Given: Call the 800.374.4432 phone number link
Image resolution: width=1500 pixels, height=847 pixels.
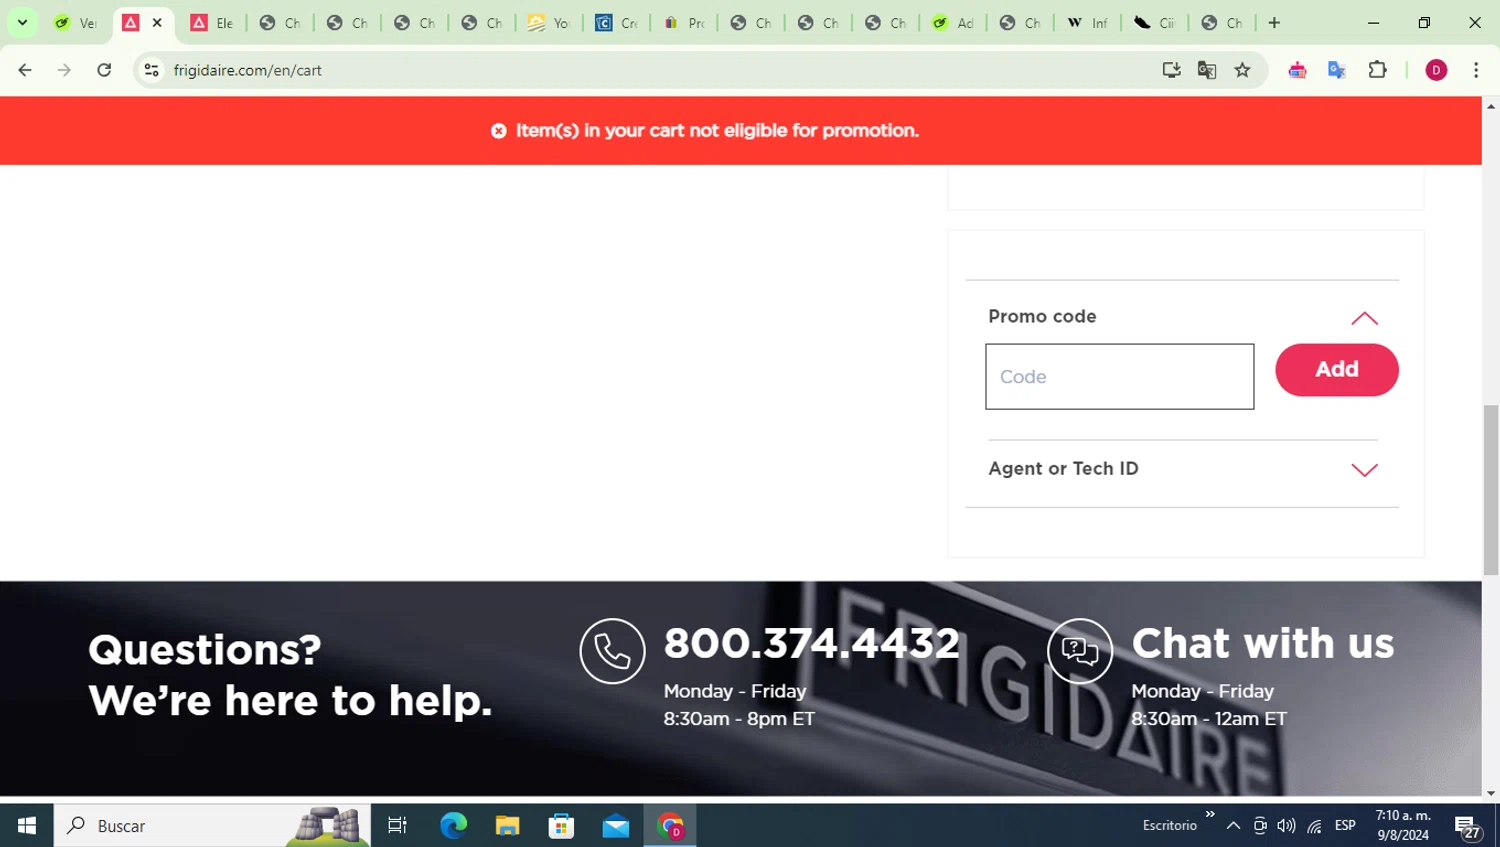Looking at the screenshot, I should (811, 643).
